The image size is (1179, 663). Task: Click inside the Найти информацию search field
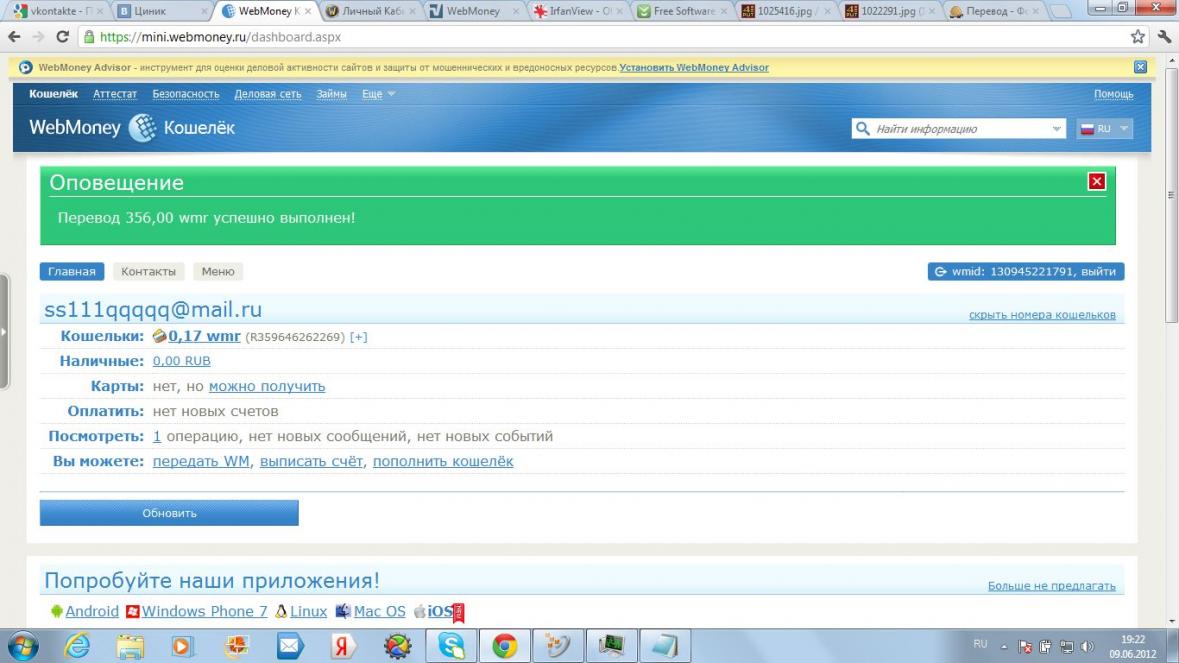click(955, 129)
